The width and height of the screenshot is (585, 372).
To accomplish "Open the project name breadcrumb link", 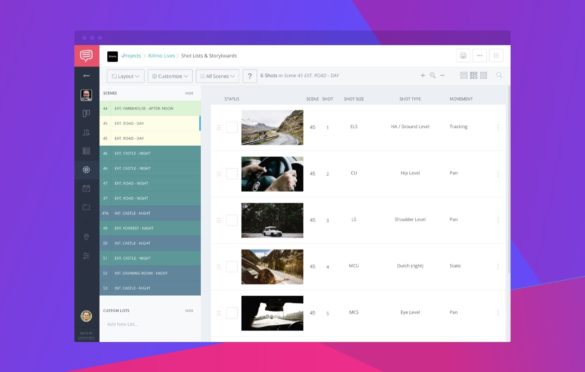I will click(162, 56).
